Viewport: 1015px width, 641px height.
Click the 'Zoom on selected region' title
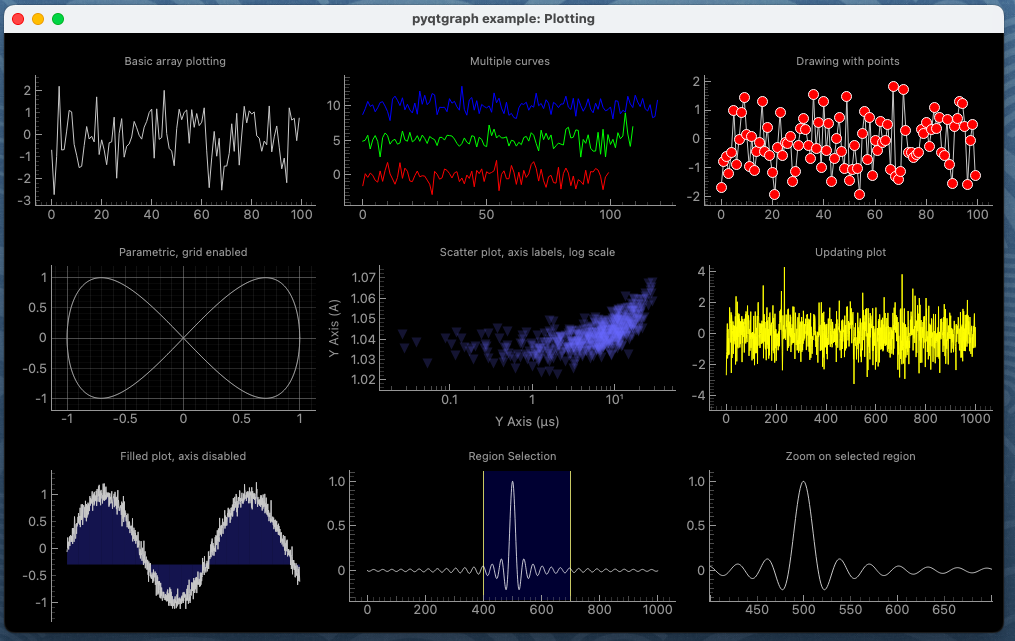pos(850,456)
